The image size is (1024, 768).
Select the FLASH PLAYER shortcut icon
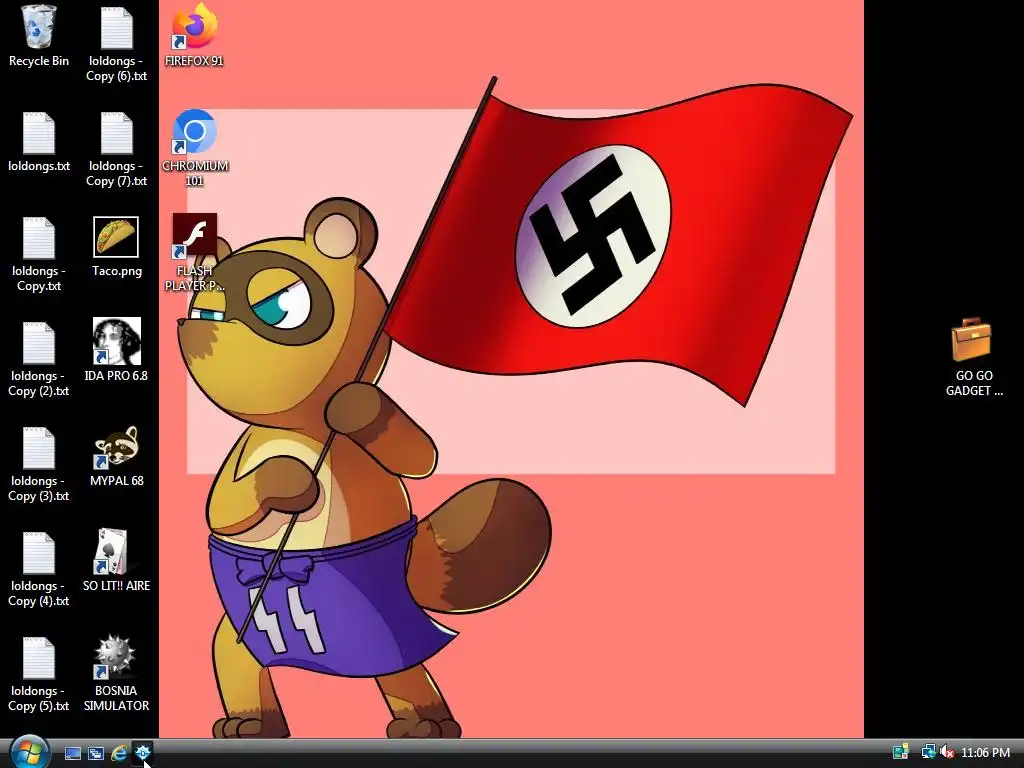pyautogui.click(x=195, y=236)
